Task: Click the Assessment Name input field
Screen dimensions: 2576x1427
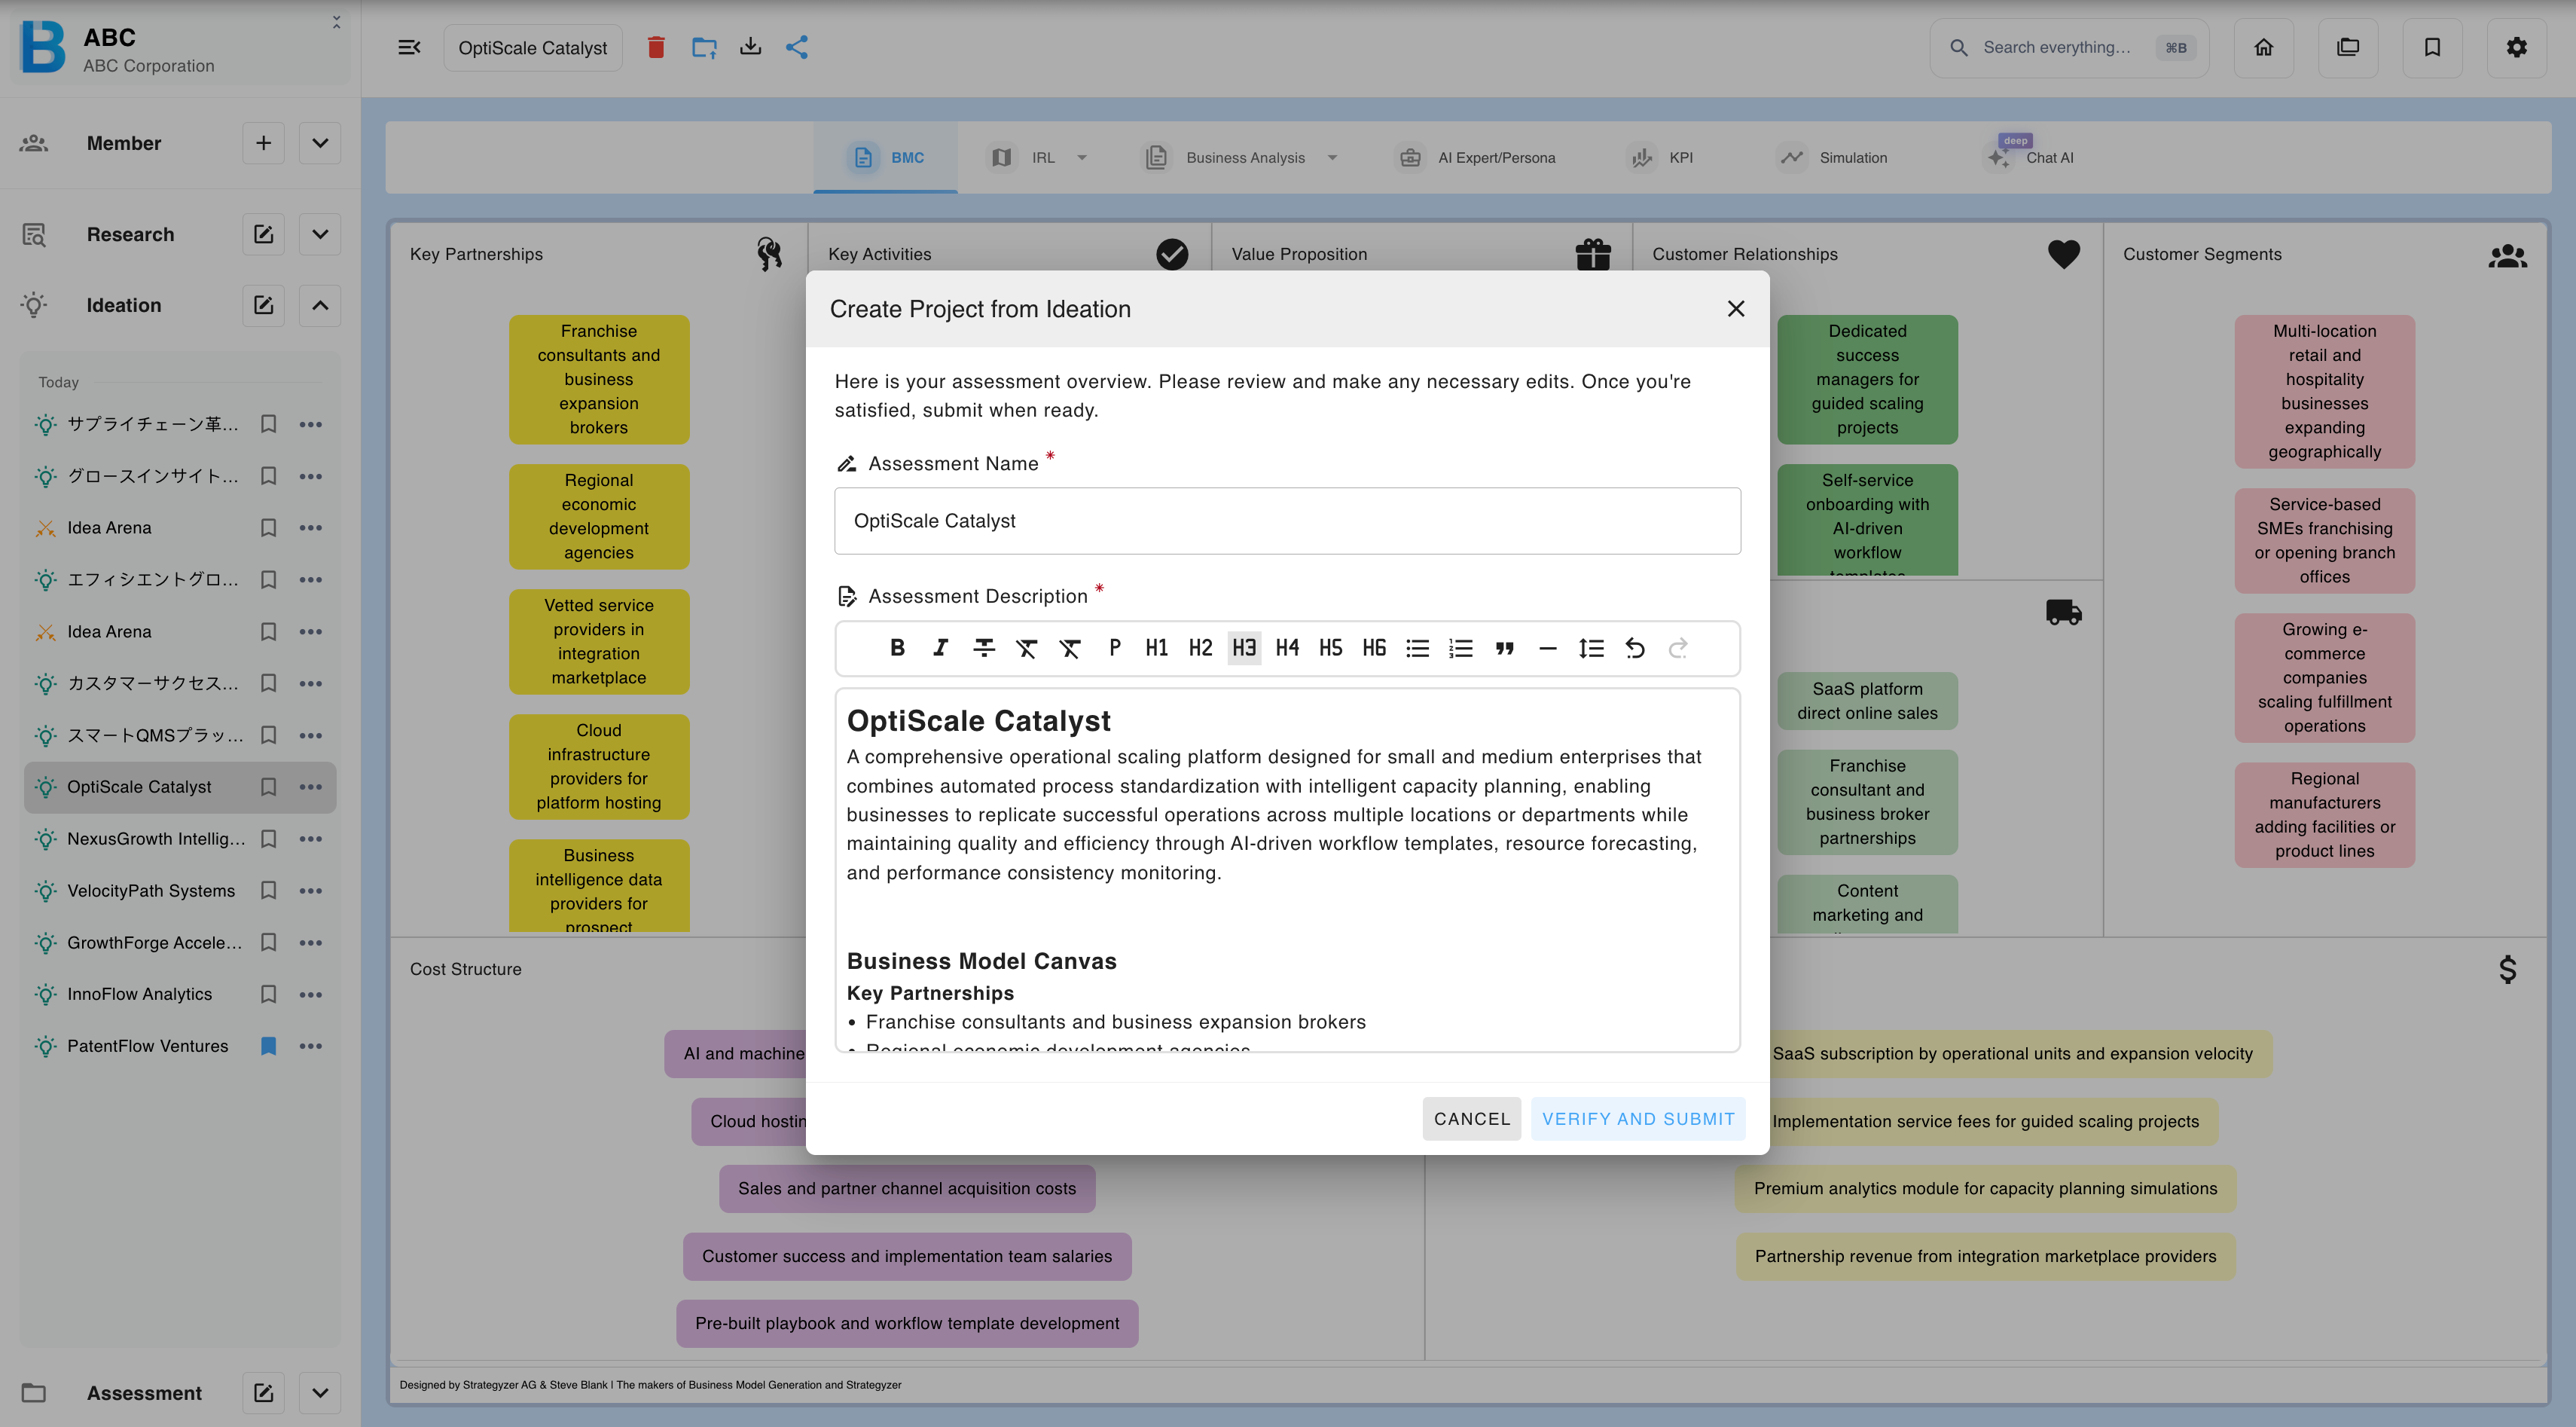Action: click(x=1287, y=521)
